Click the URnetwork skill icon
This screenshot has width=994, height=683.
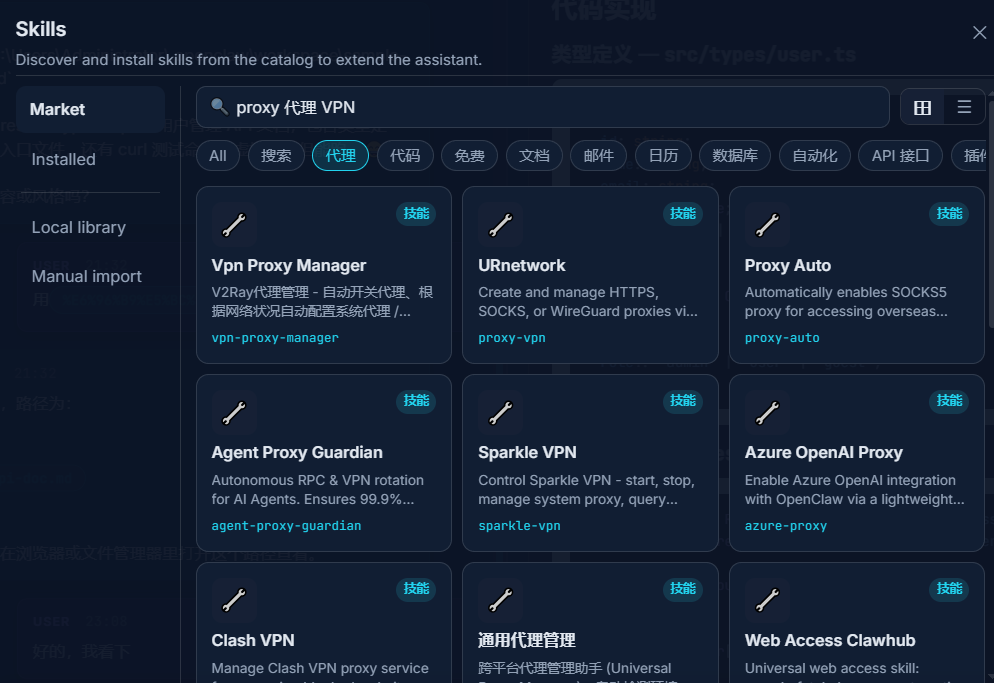[500, 225]
